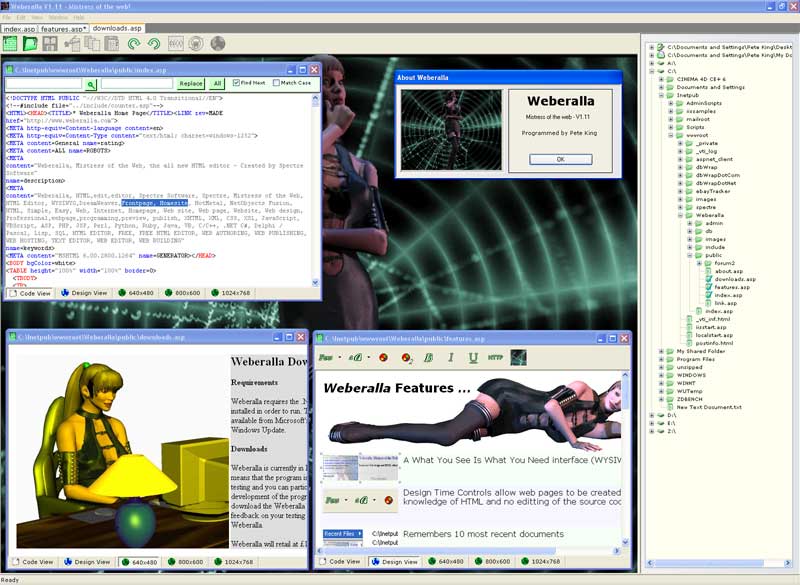
Task: Select the ebayTracker folder in tree
Action: (x=712, y=191)
